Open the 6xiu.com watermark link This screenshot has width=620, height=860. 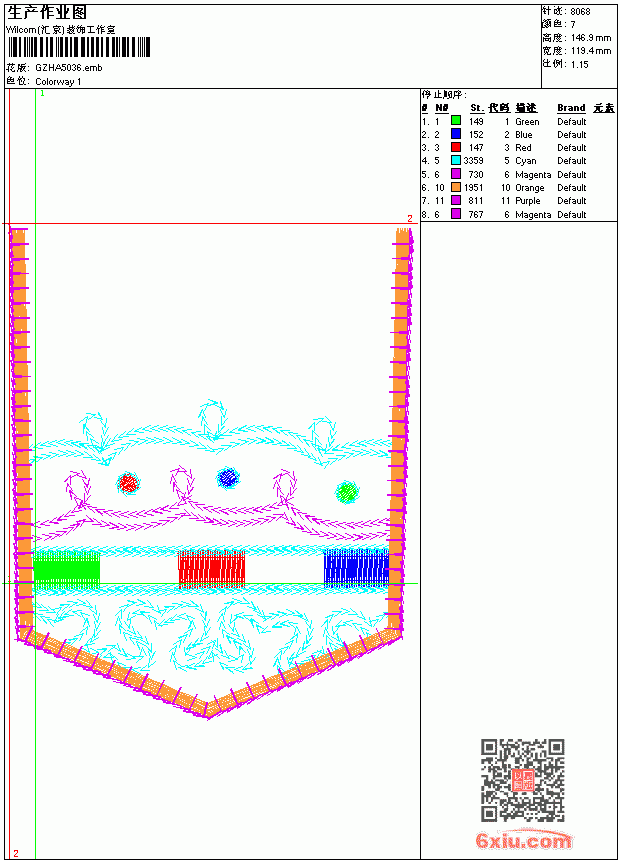click(524, 840)
